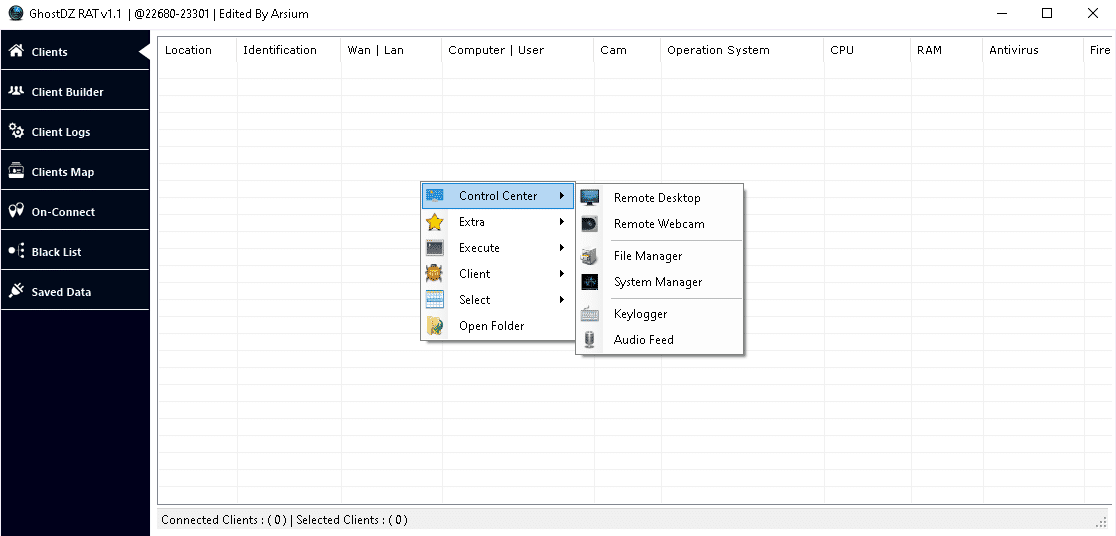Screen dimensions: 1116x536
Task: Open the Client Logs section
Action: click(75, 131)
